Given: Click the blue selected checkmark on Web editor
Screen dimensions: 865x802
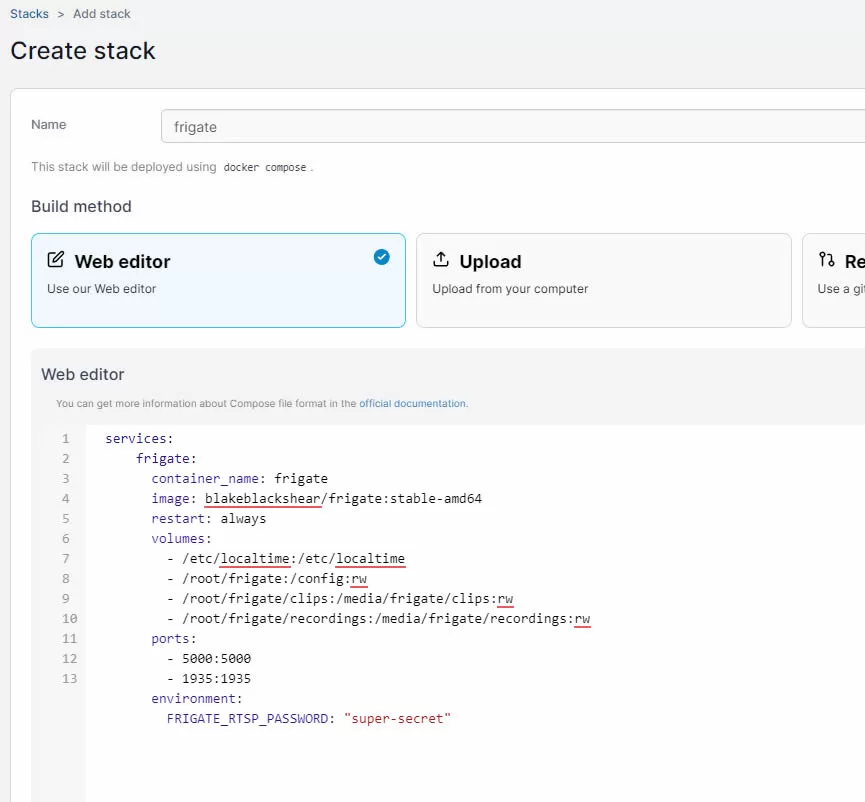Looking at the screenshot, I should [381, 257].
